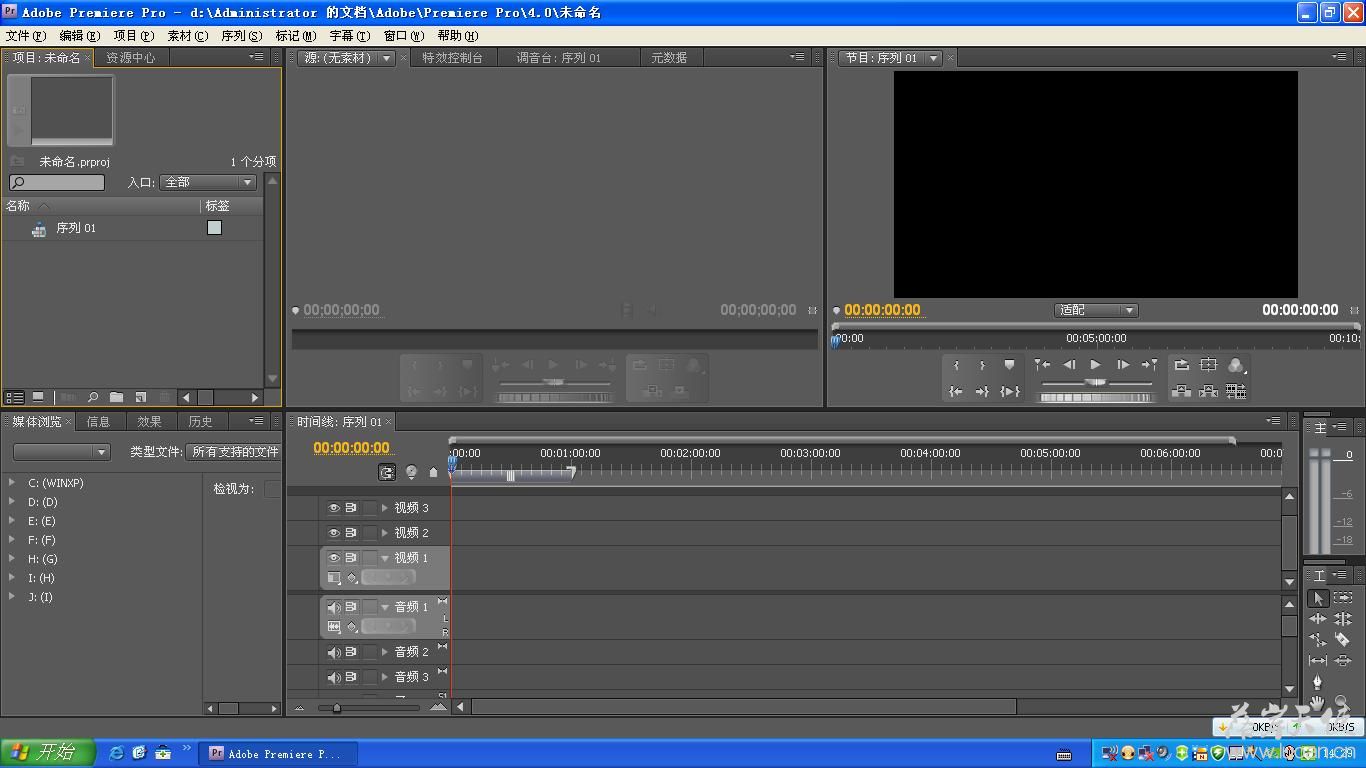Switch project panel to Icon view
1366x768 pixels.
pos(38,398)
